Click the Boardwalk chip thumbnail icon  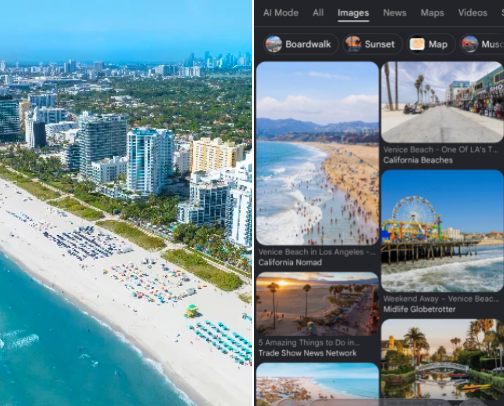tap(274, 44)
